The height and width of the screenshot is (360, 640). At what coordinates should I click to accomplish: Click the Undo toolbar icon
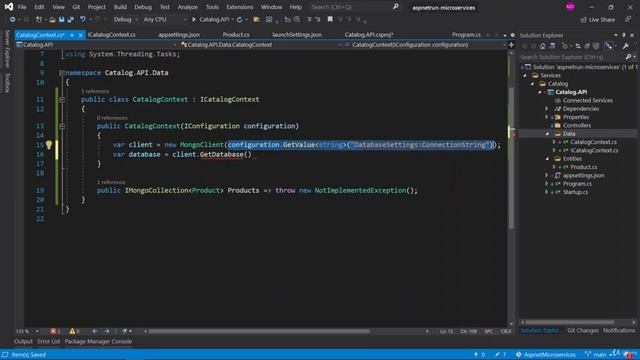[x=83, y=20]
